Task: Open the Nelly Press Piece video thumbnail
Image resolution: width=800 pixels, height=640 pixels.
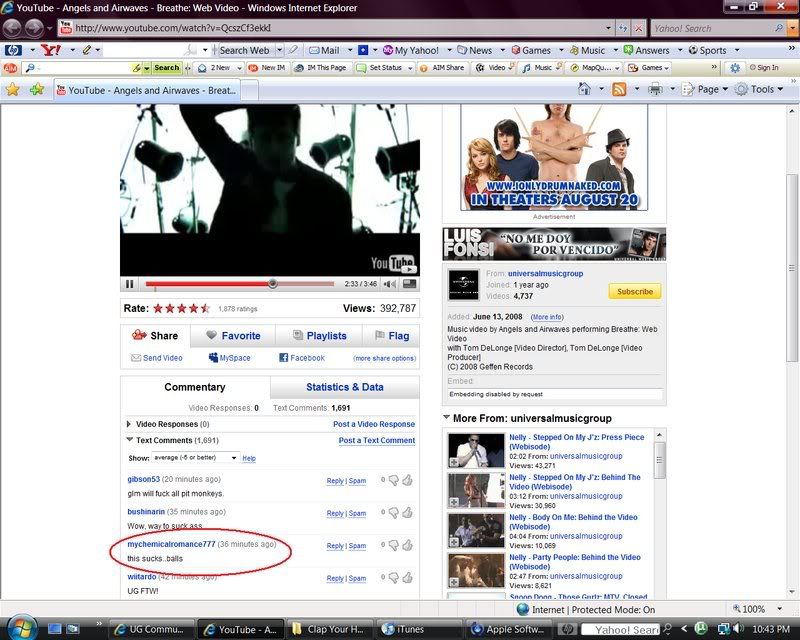Action: coord(476,451)
